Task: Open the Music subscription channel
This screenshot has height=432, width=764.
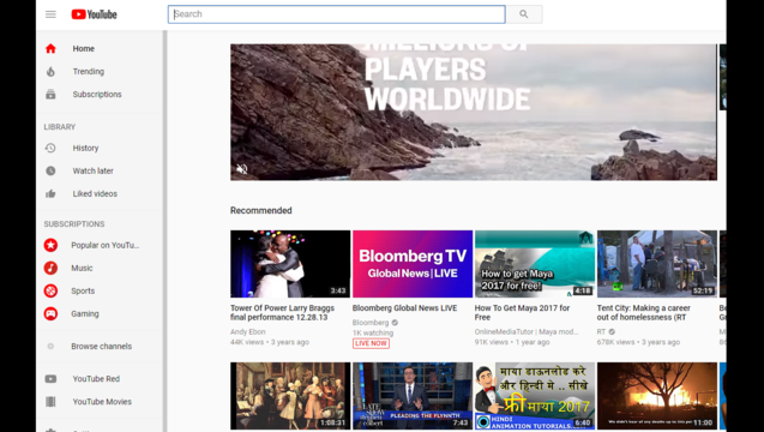Action: [99, 268]
